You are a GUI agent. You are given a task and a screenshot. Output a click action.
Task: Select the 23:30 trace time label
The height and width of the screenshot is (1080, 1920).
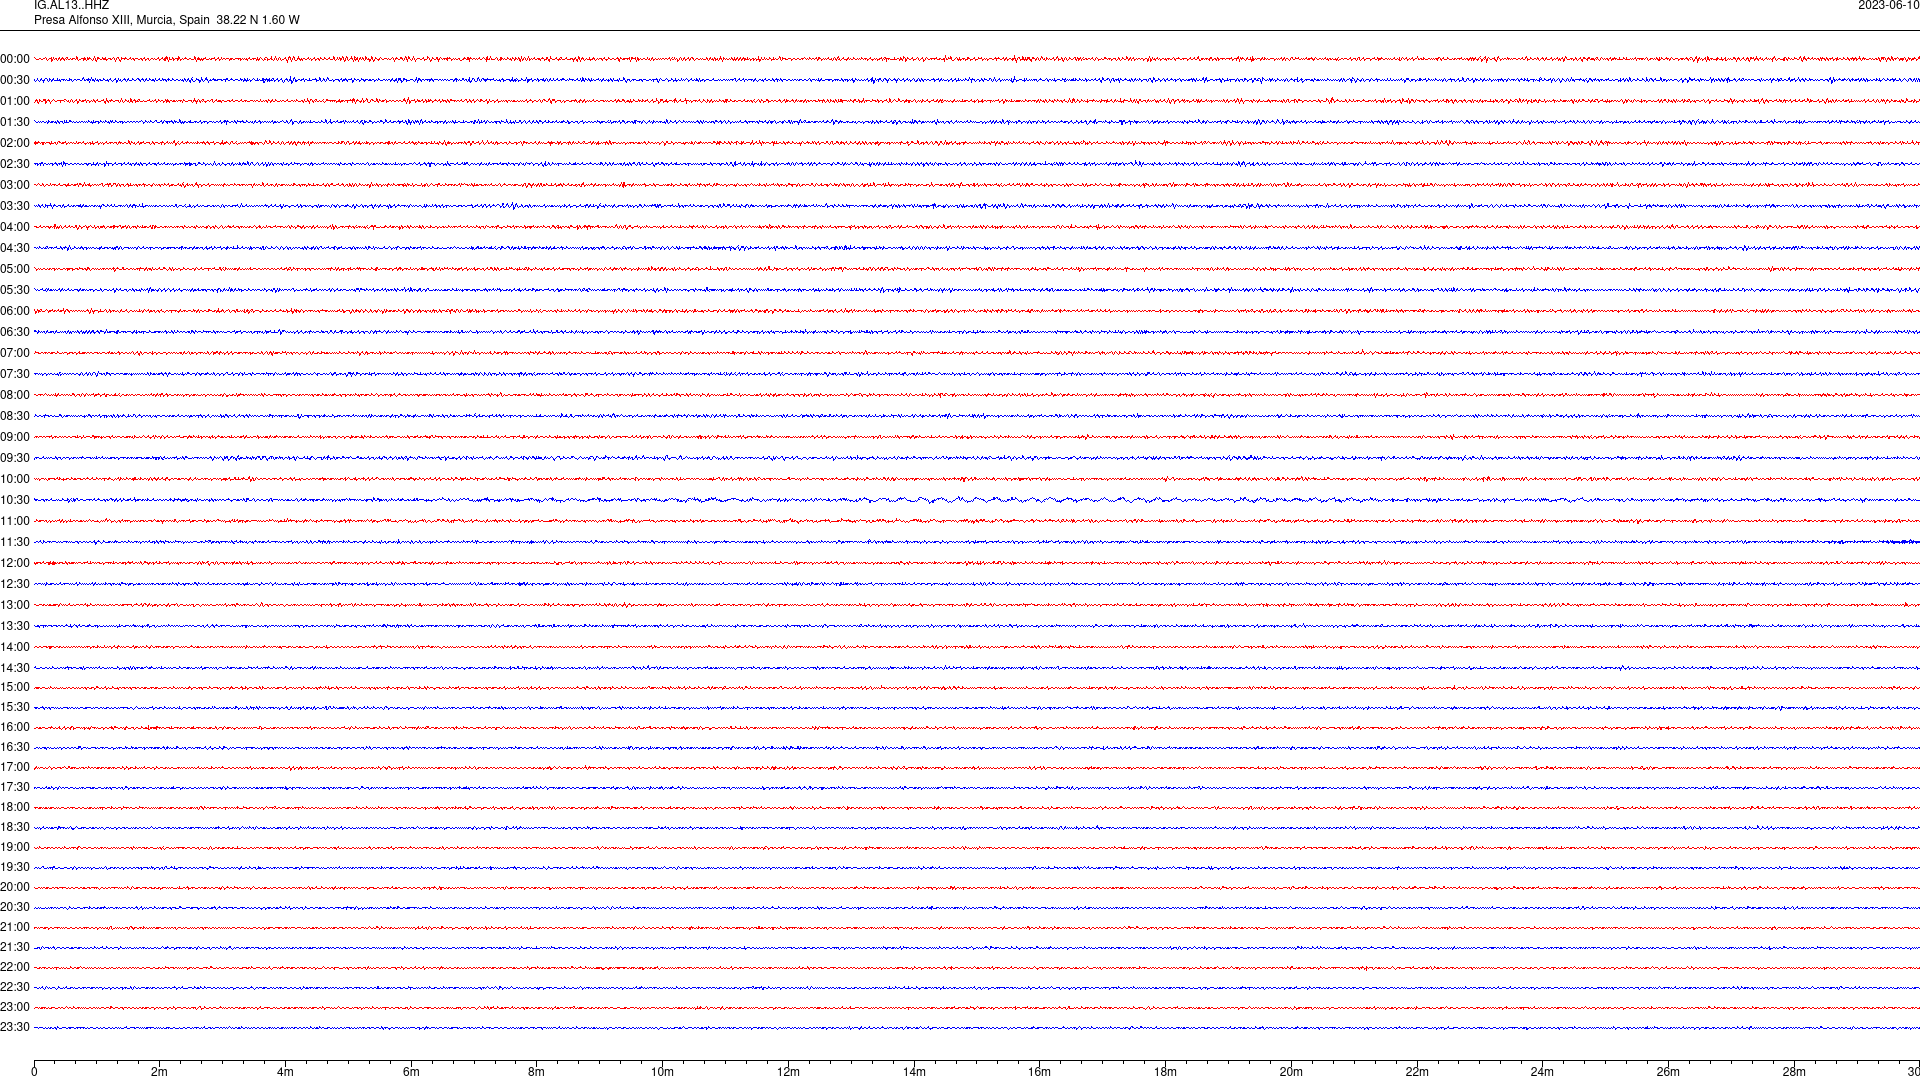tap(15, 1027)
